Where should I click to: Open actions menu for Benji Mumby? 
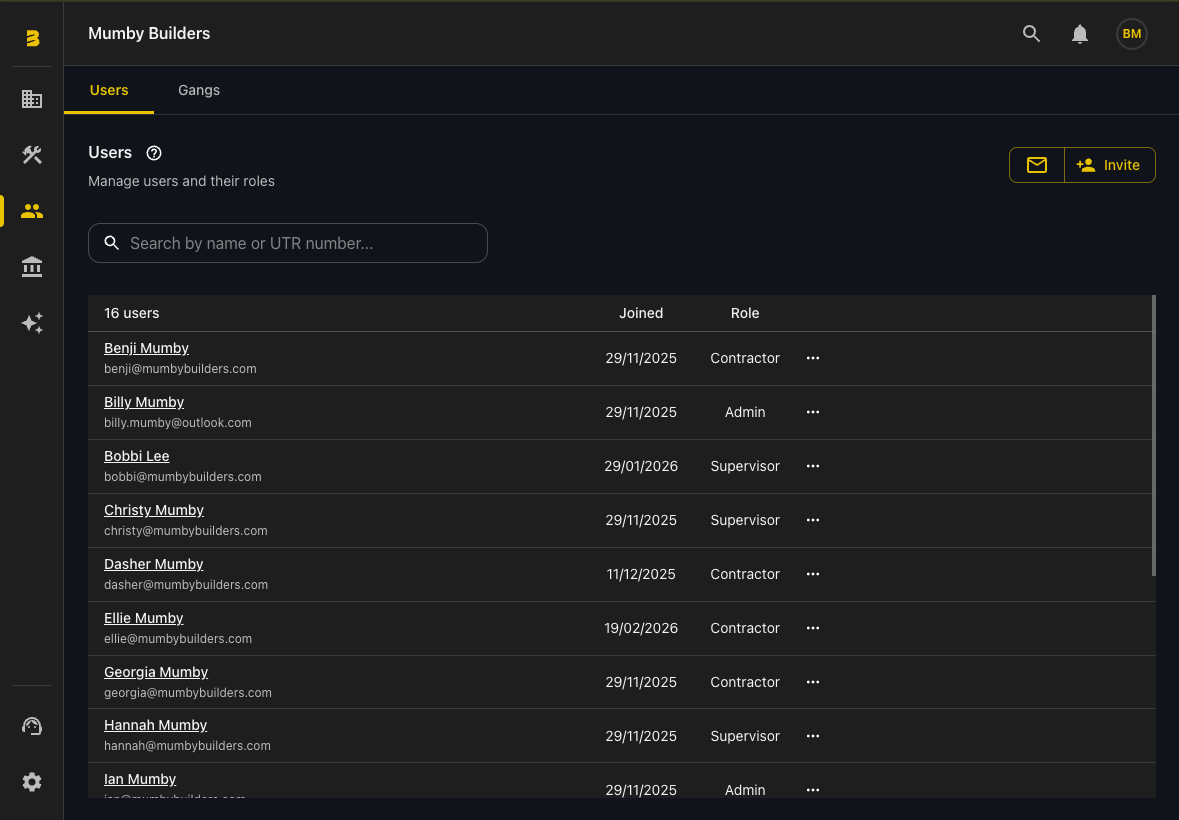[x=813, y=358]
